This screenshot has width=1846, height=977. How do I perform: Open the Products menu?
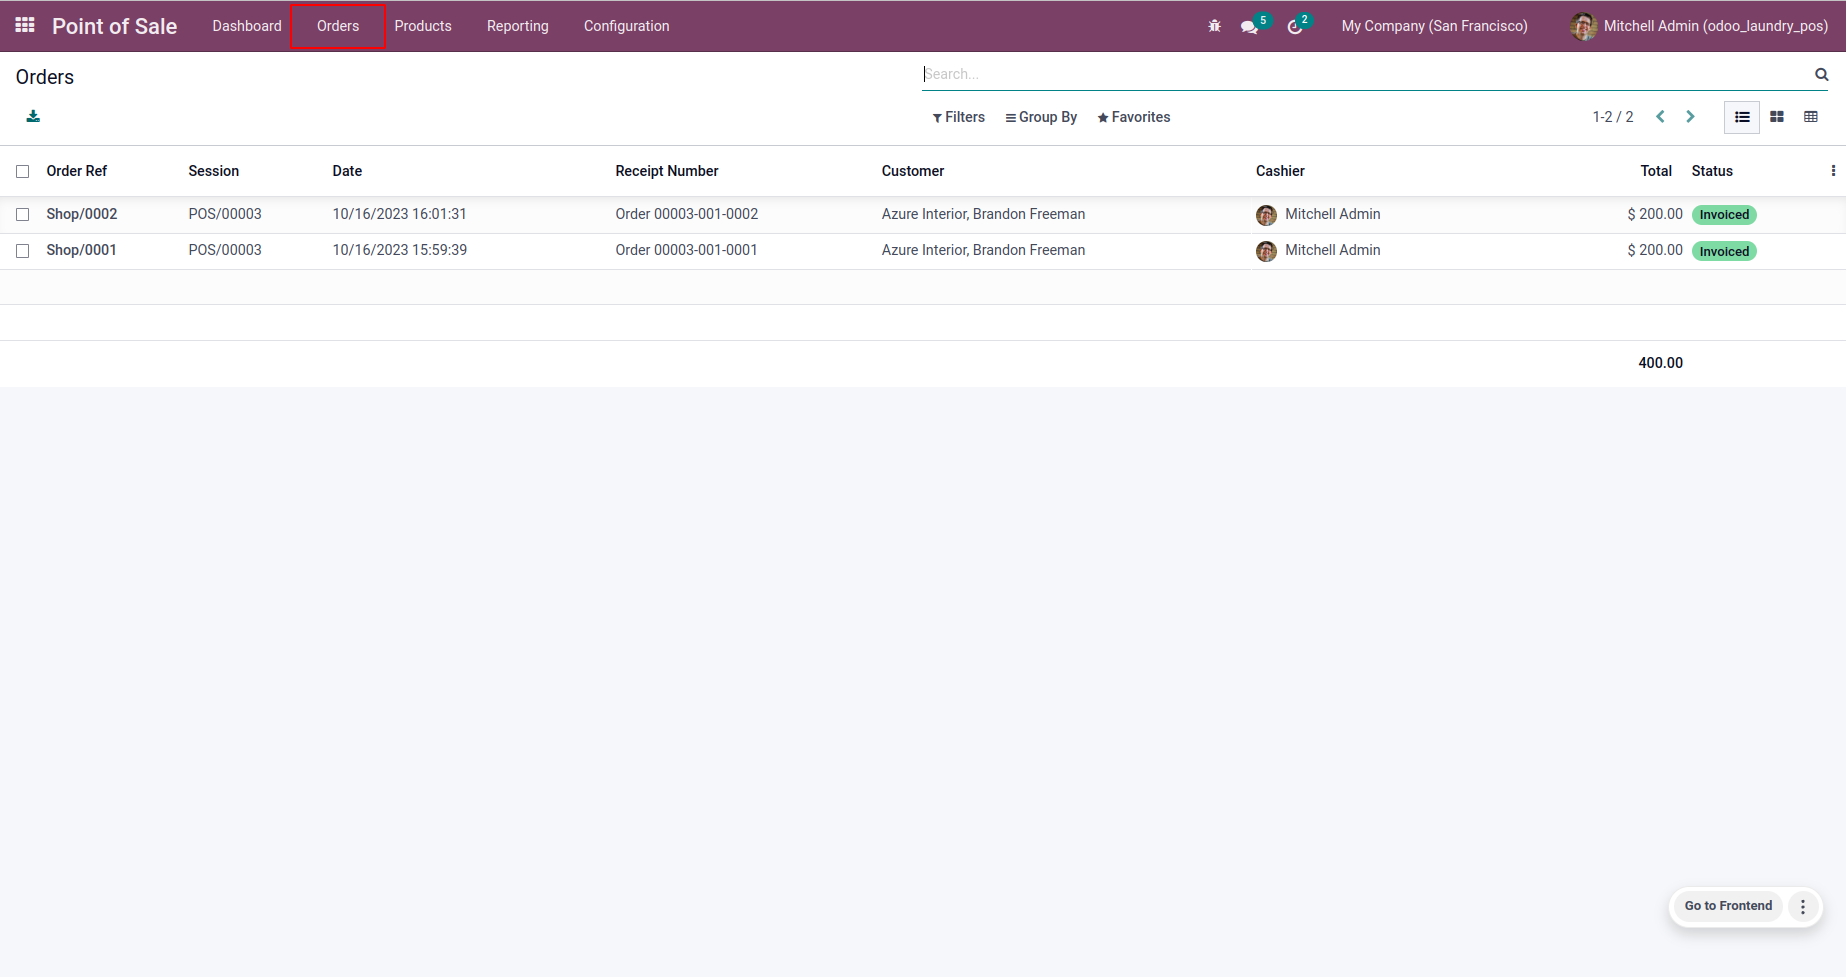click(423, 26)
